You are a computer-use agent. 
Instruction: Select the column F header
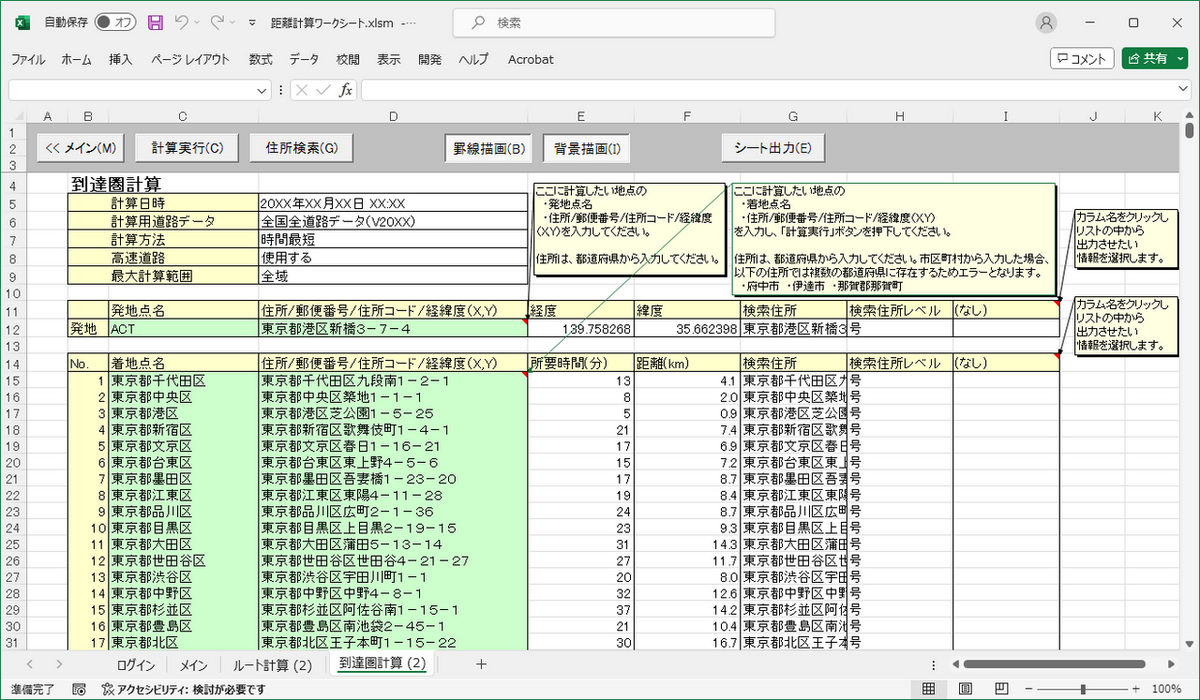(686, 117)
